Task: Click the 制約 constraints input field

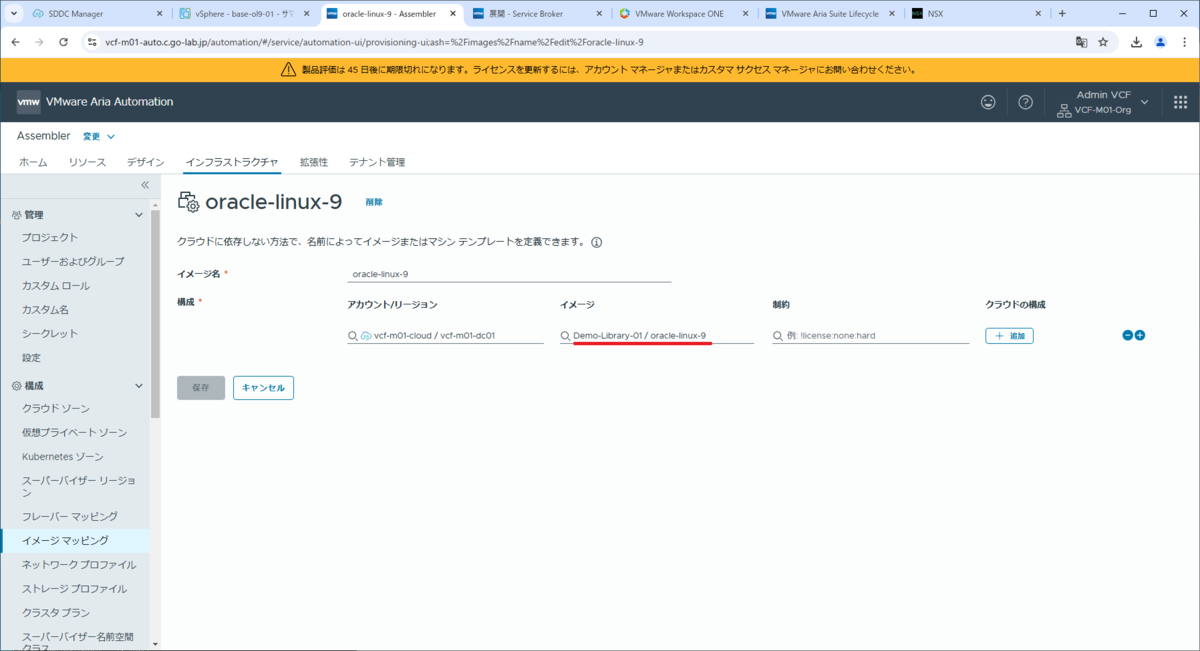Action: (x=871, y=336)
